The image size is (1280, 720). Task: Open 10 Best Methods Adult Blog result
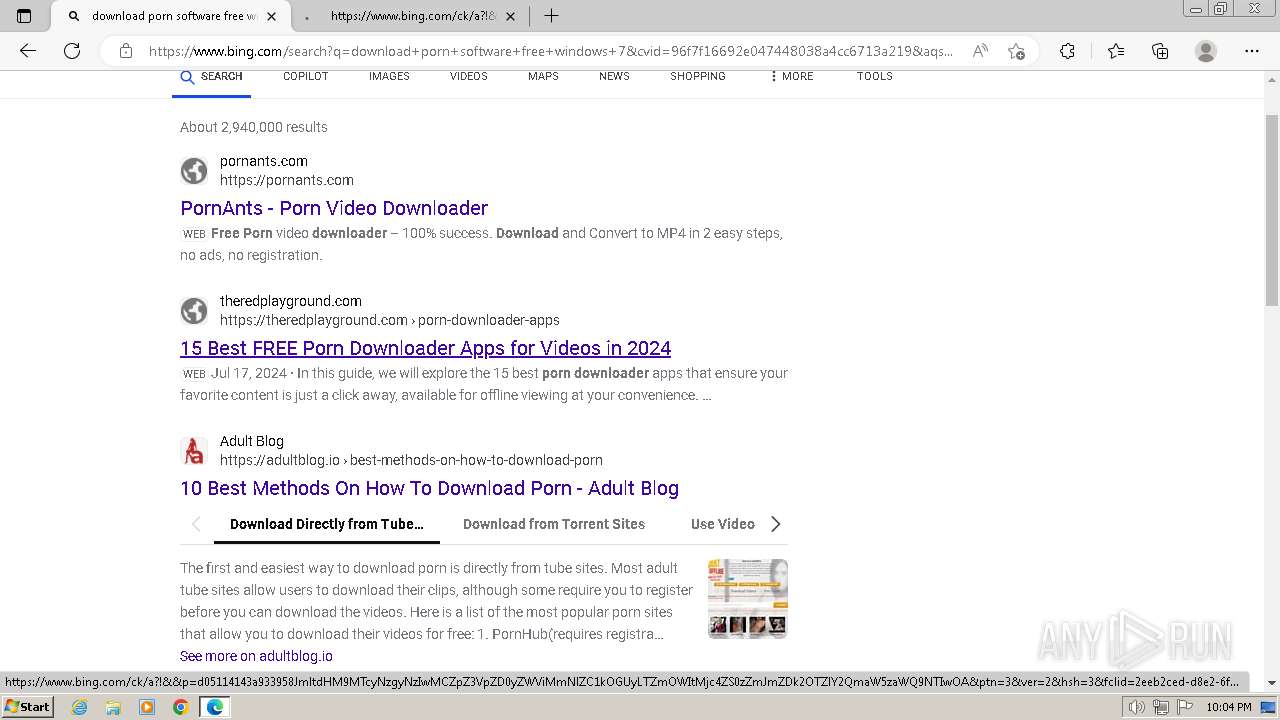point(429,488)
